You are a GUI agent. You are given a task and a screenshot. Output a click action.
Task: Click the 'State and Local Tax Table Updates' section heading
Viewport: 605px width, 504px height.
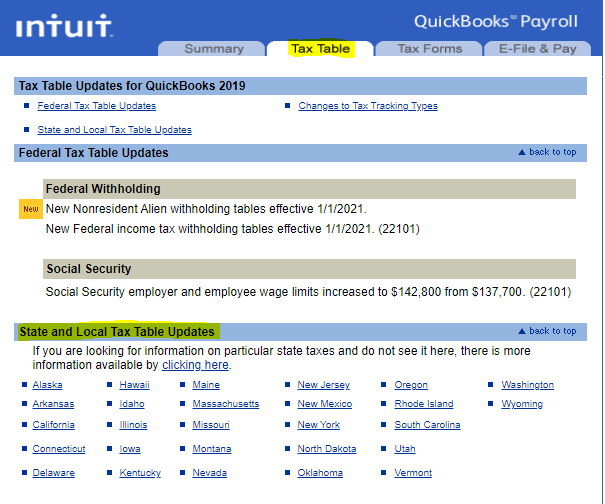[117, 332]
